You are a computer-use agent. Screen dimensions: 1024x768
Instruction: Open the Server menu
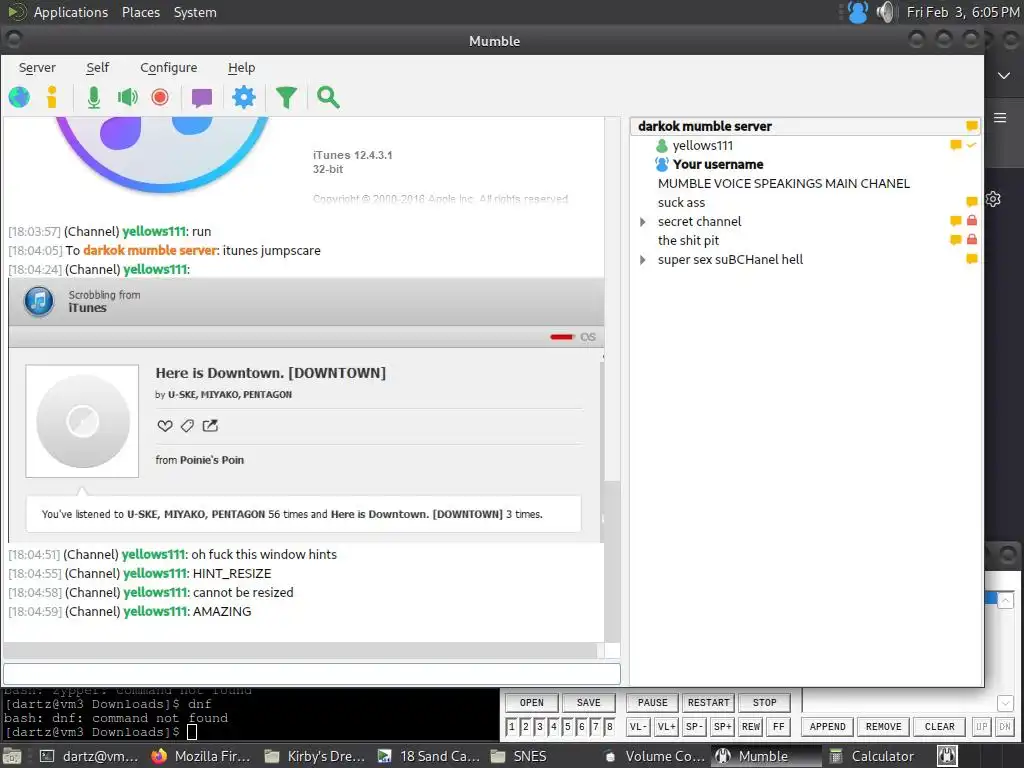coord(37,67)
